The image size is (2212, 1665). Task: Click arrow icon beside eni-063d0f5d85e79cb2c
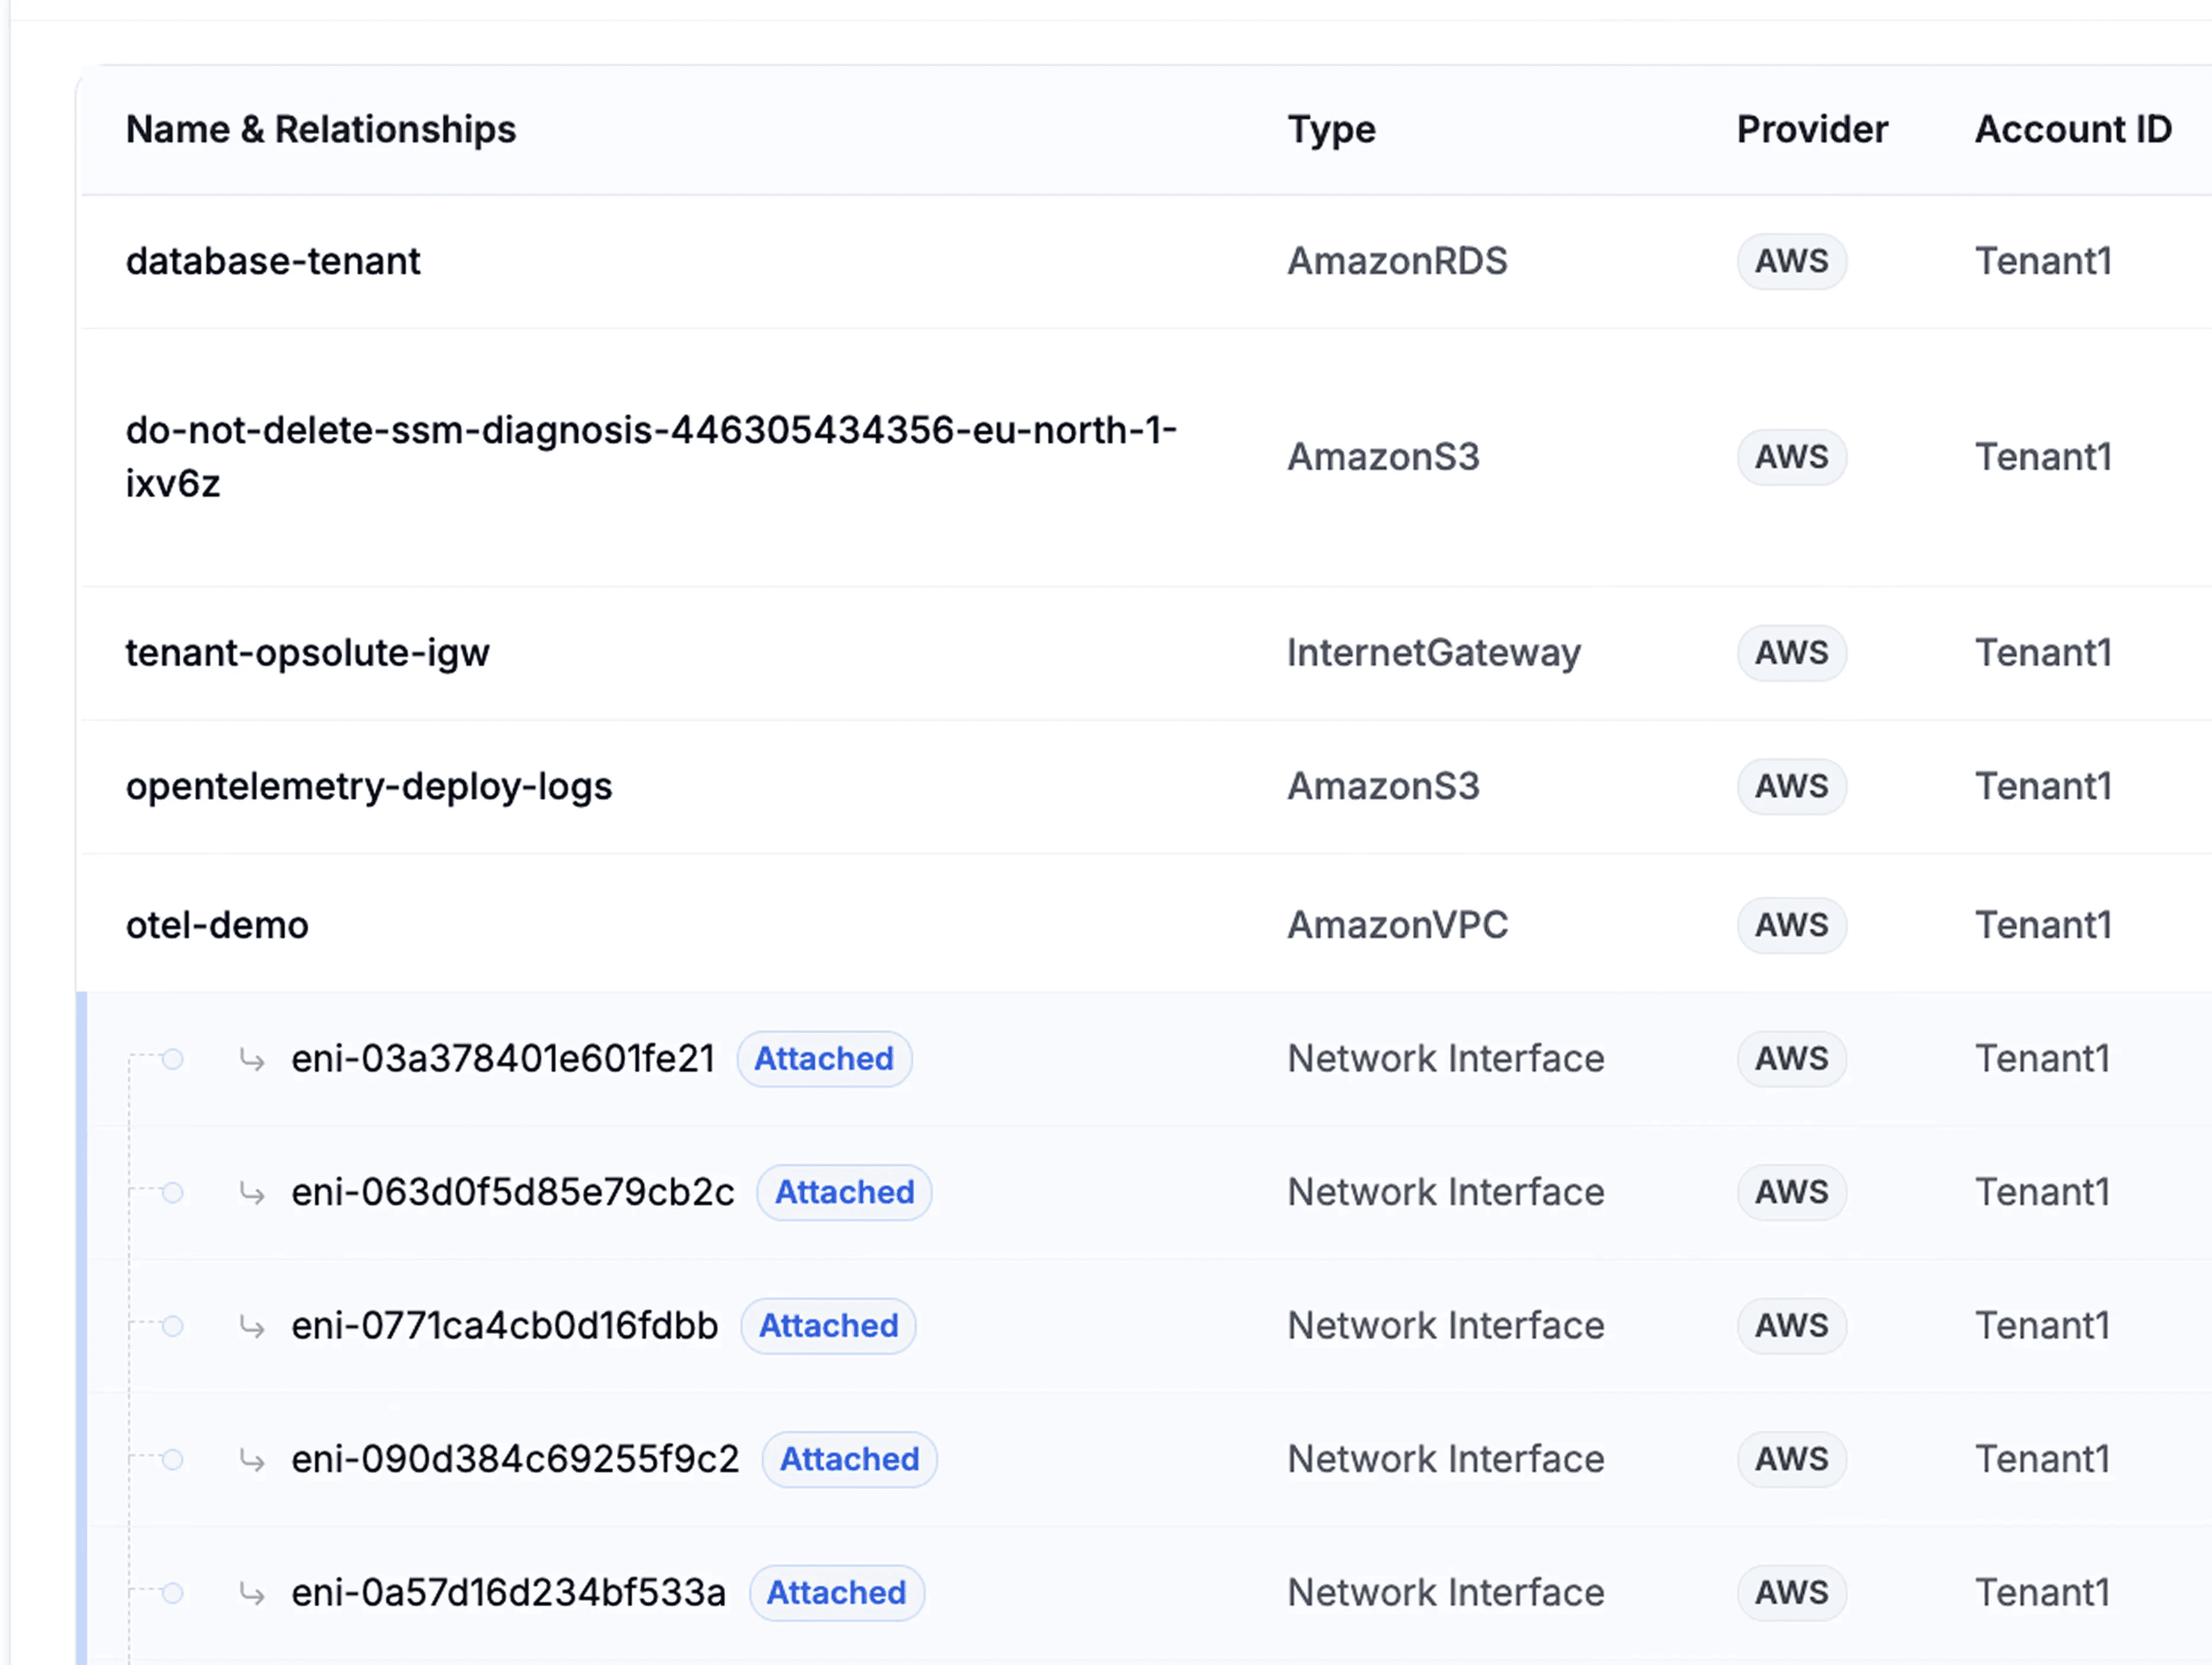[x=252, y=1193]
